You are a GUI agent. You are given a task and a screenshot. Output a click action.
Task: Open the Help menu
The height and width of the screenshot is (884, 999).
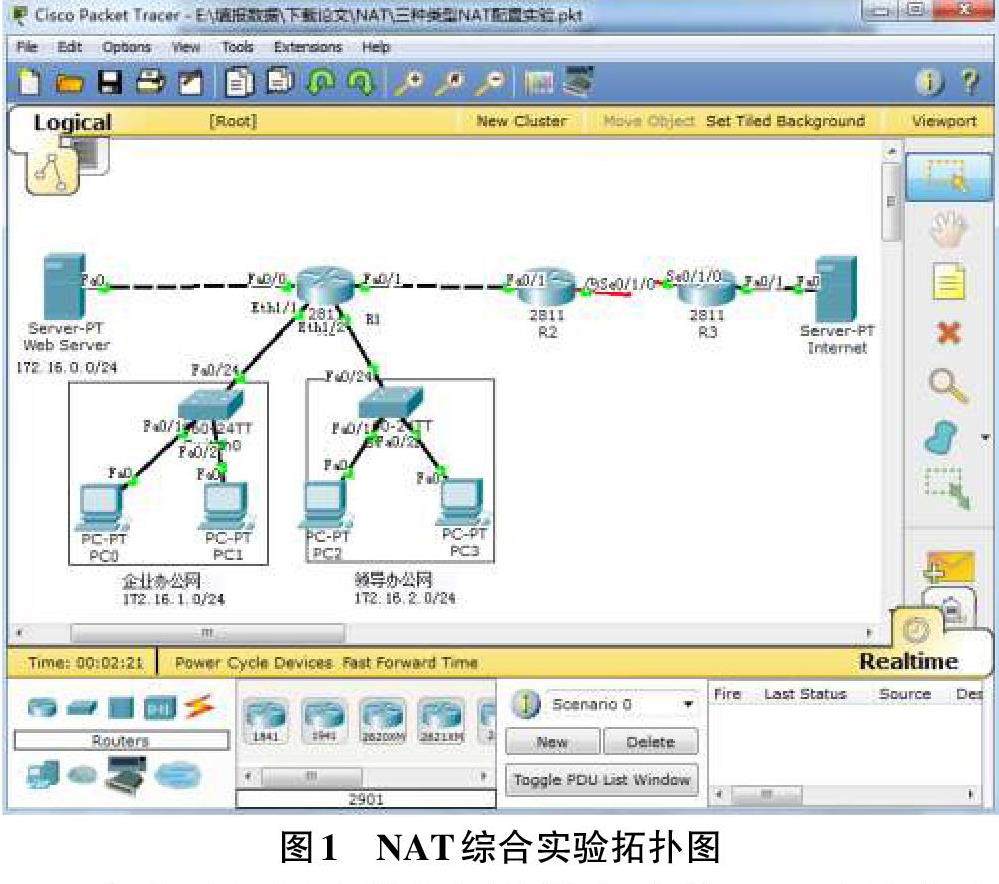click(x=376, y=47)
